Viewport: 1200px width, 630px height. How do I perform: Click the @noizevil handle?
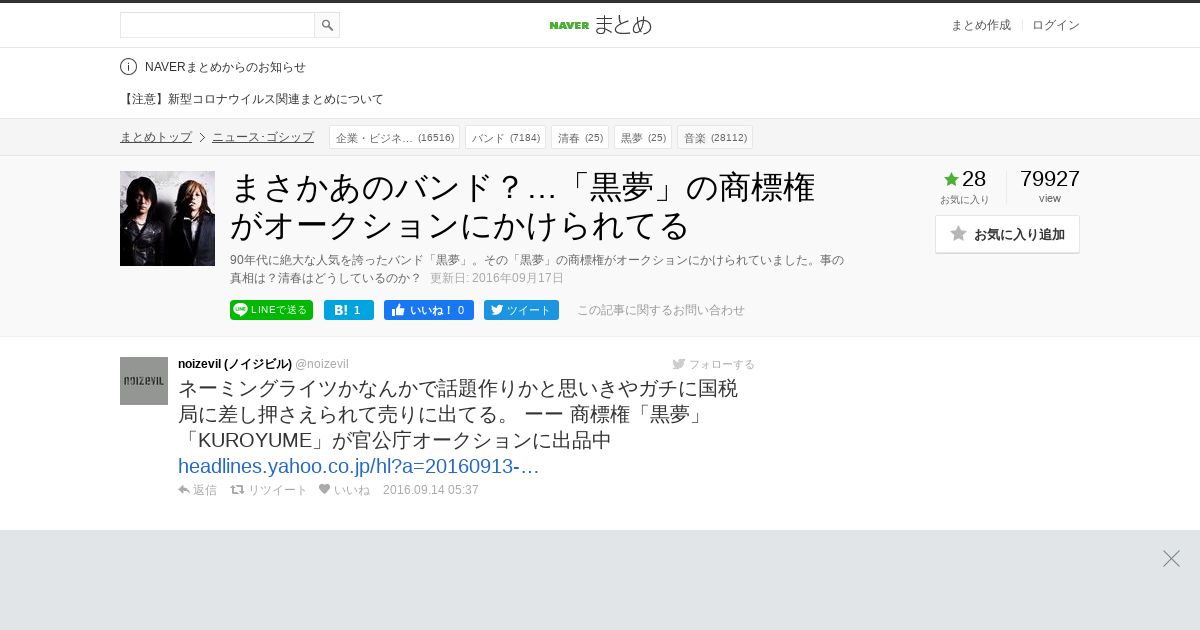(x=322, y=364)
